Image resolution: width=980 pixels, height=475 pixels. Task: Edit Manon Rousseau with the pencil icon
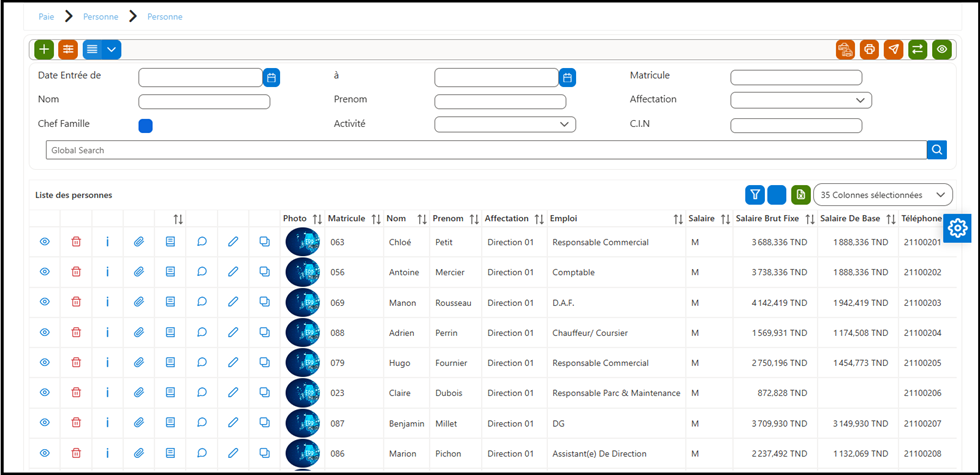(233, 302)
